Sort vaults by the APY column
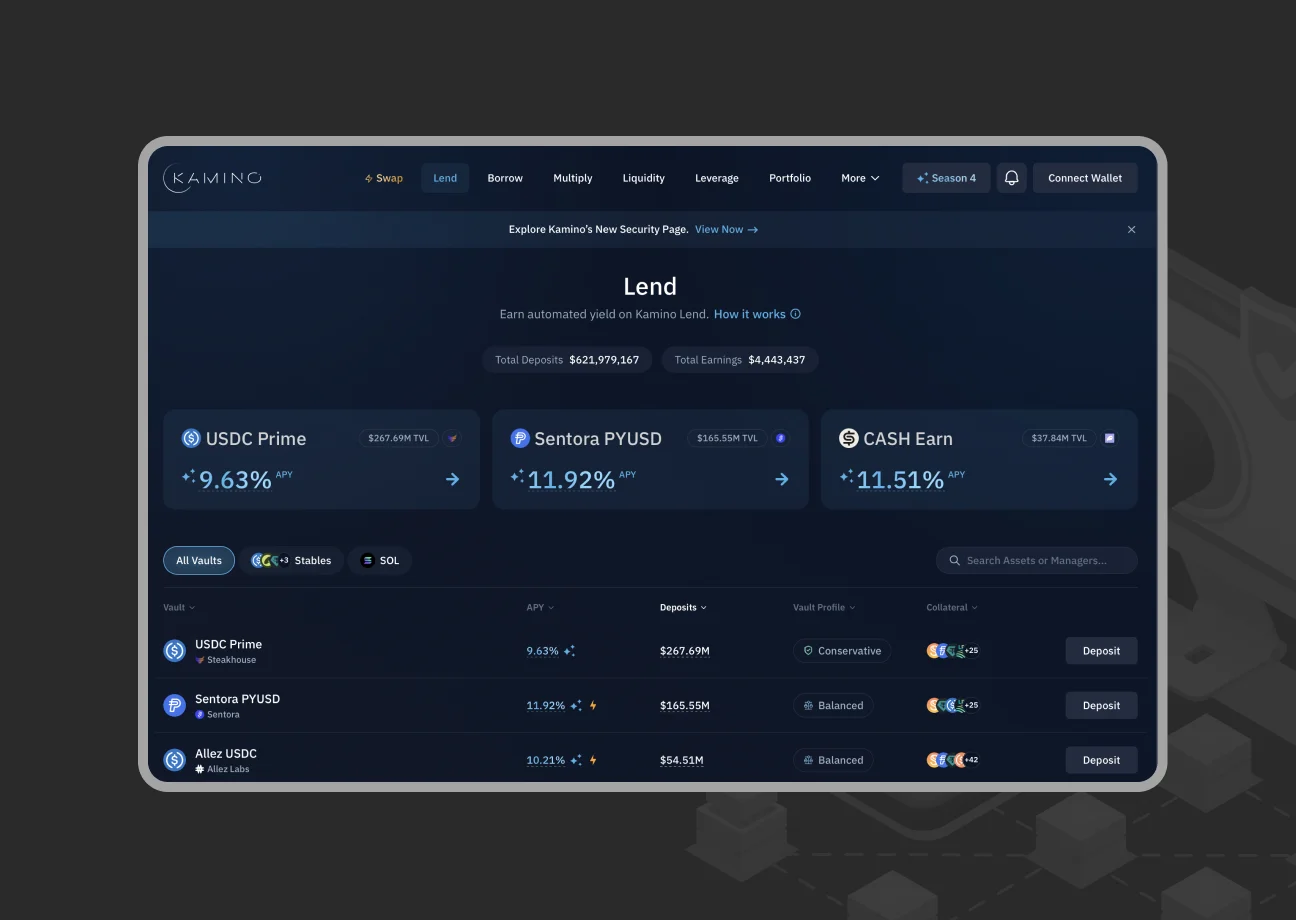1296x920 pixels. click(x=540, y=608)
